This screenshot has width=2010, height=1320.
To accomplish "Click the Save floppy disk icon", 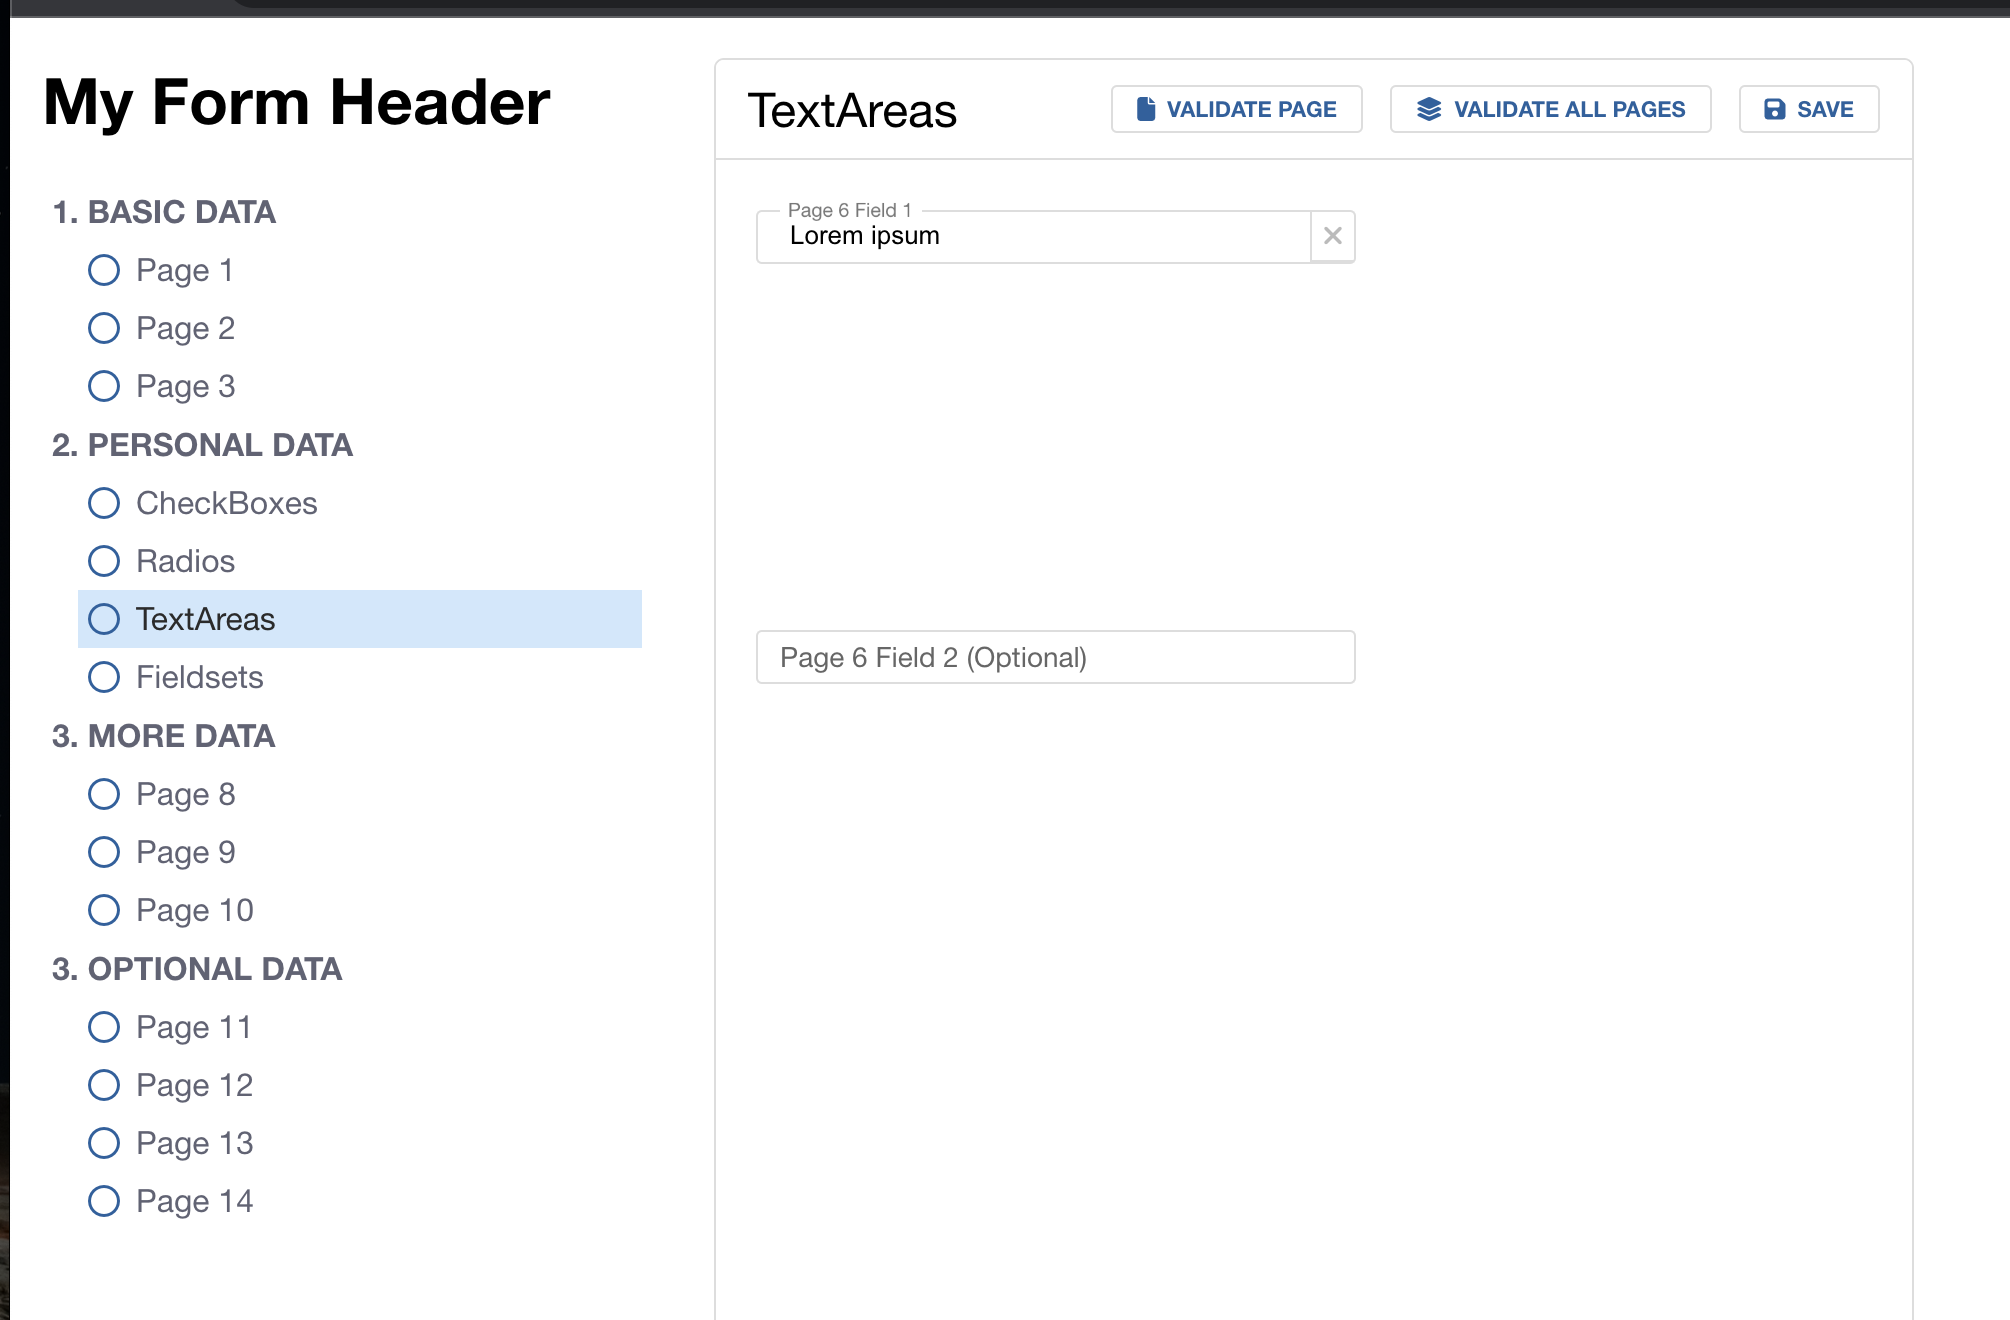I will coord(1775,109).
